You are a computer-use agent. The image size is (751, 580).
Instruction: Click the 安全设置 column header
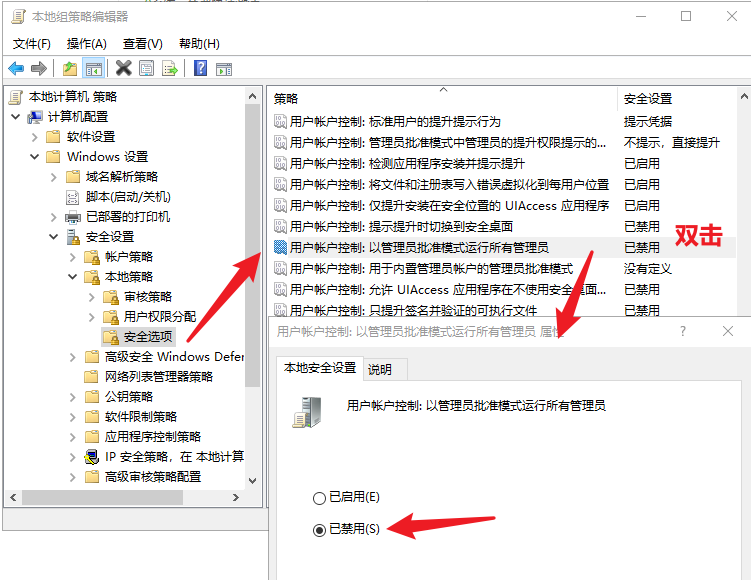point(648,99)
